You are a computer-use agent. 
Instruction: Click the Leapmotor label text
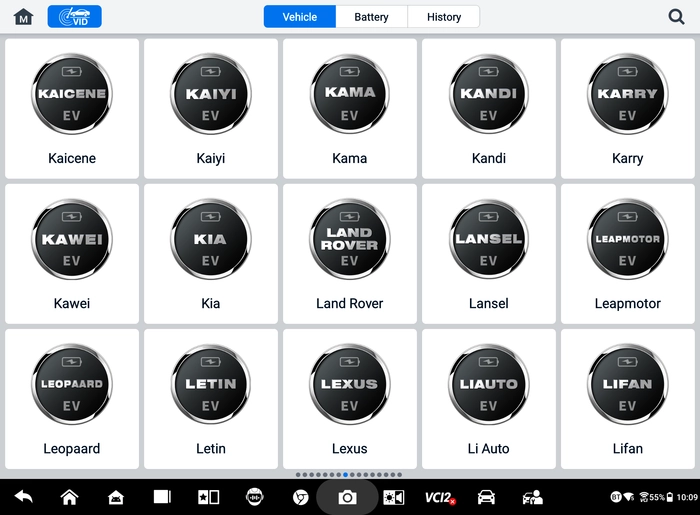click(x=628, y=303)
